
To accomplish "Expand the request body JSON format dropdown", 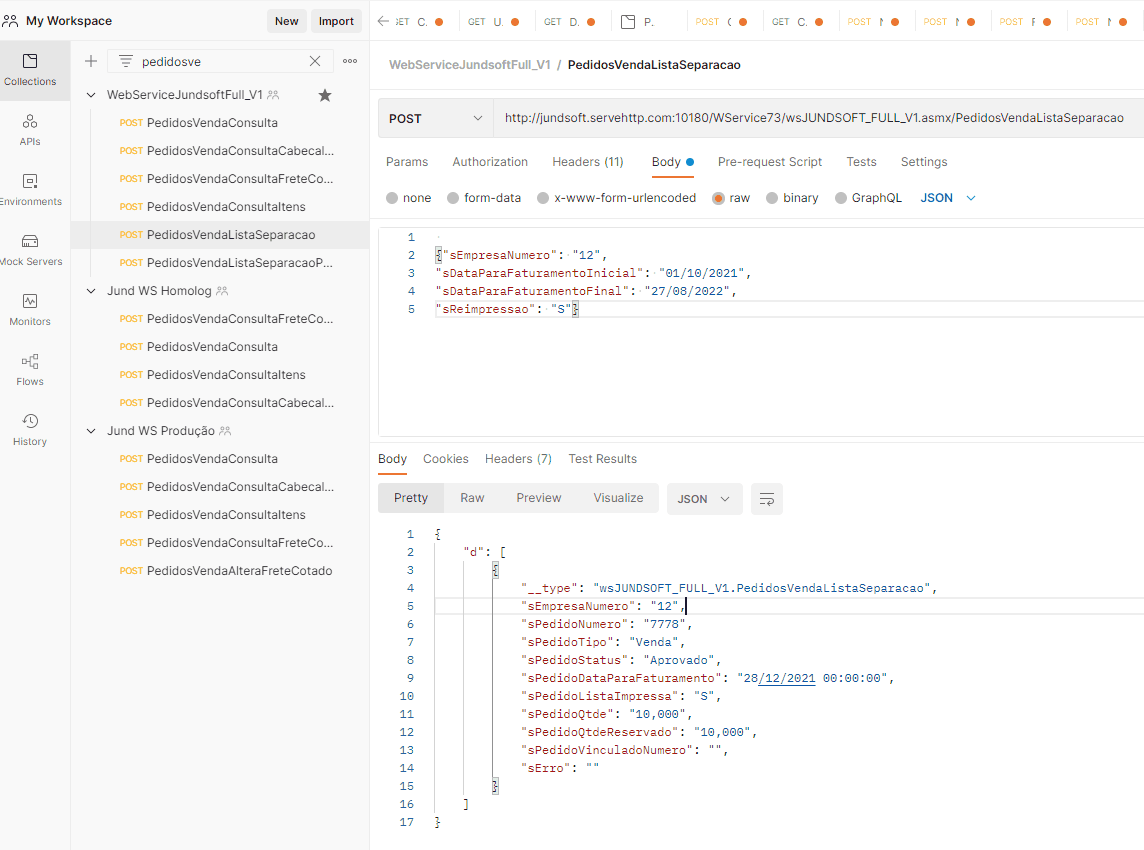I will tap(947, 198).
